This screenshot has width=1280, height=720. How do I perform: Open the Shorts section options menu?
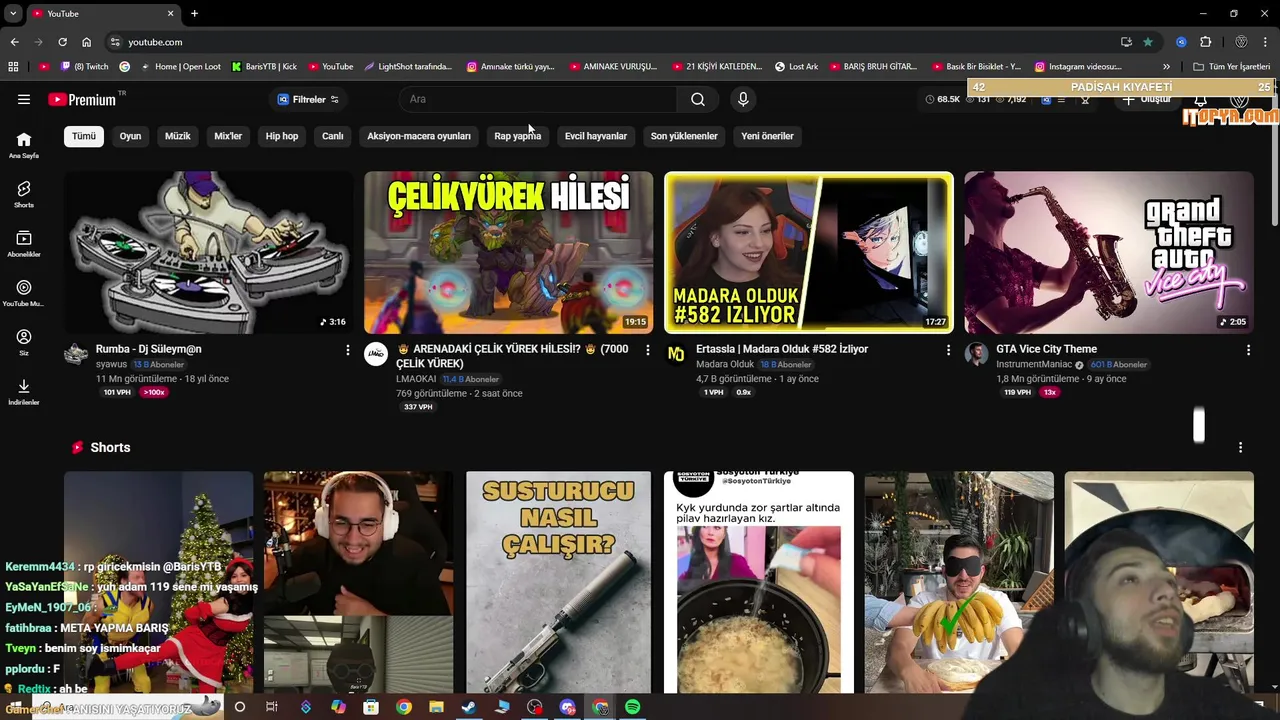point(1240,447)
